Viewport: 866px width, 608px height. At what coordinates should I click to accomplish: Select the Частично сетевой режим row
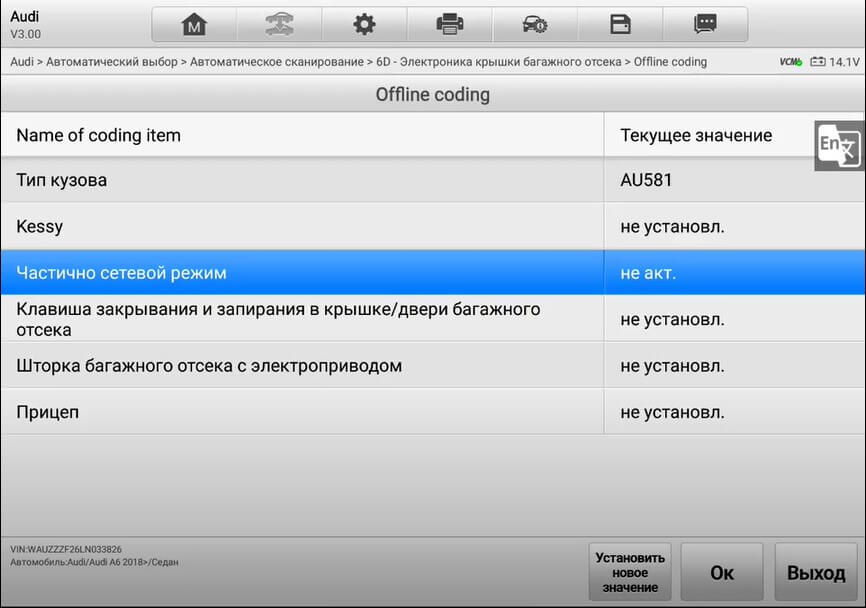(433, 272)
